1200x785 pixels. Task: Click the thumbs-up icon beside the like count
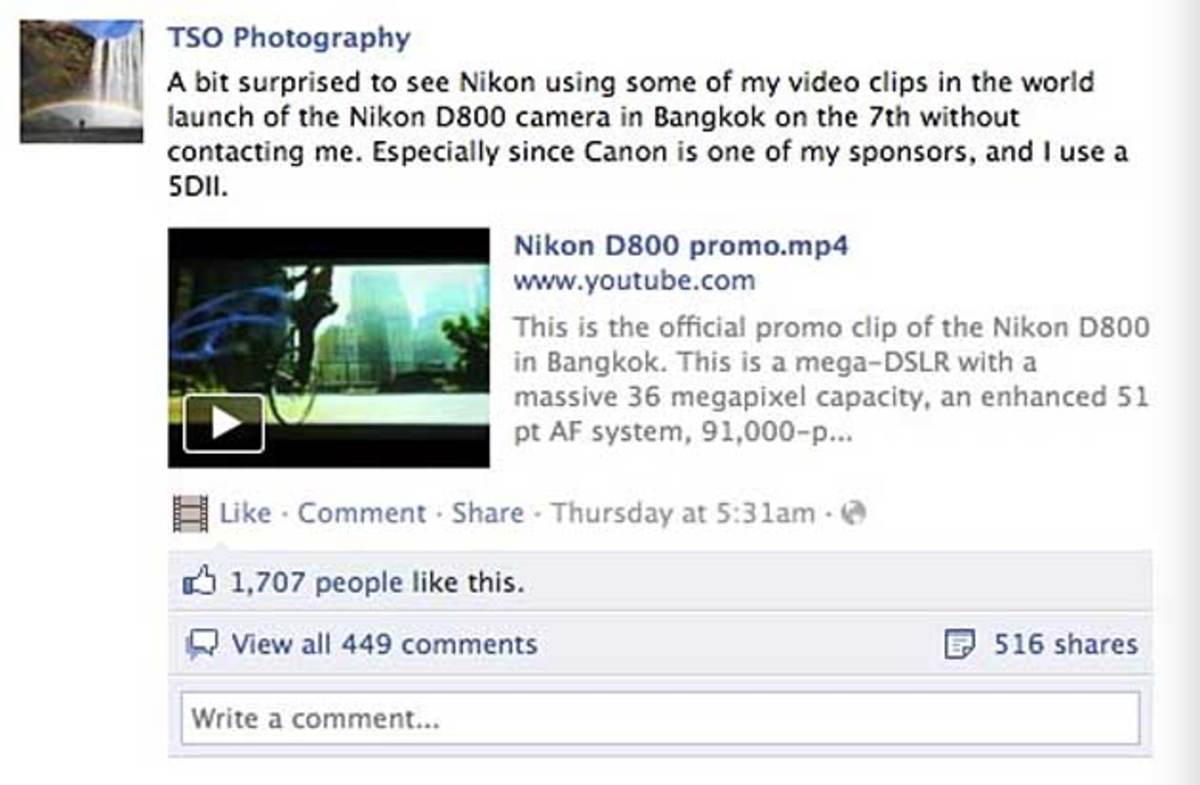[x=200, y=582]
